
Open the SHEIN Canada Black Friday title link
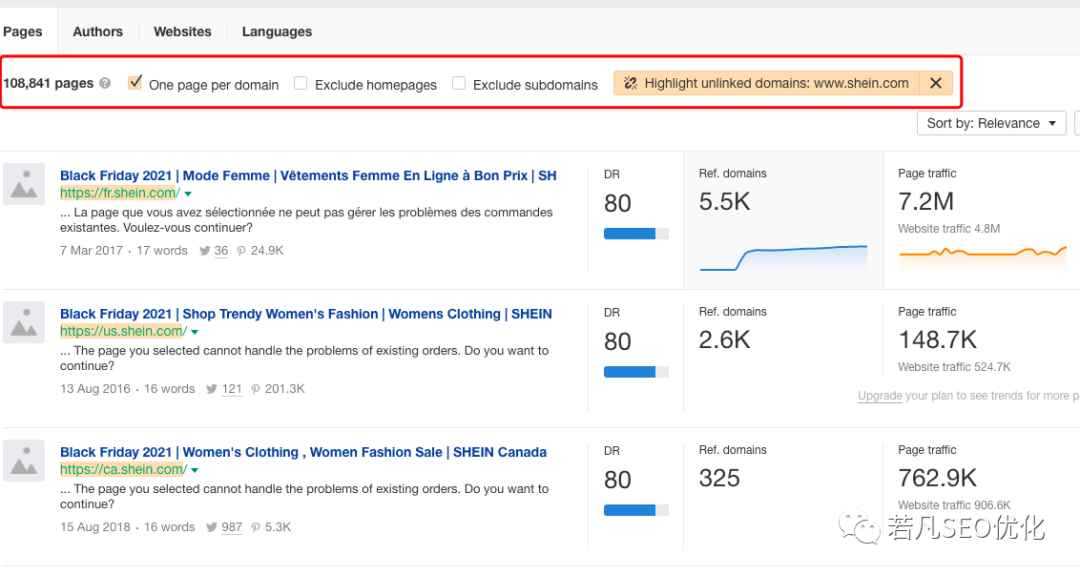[303, 452]
